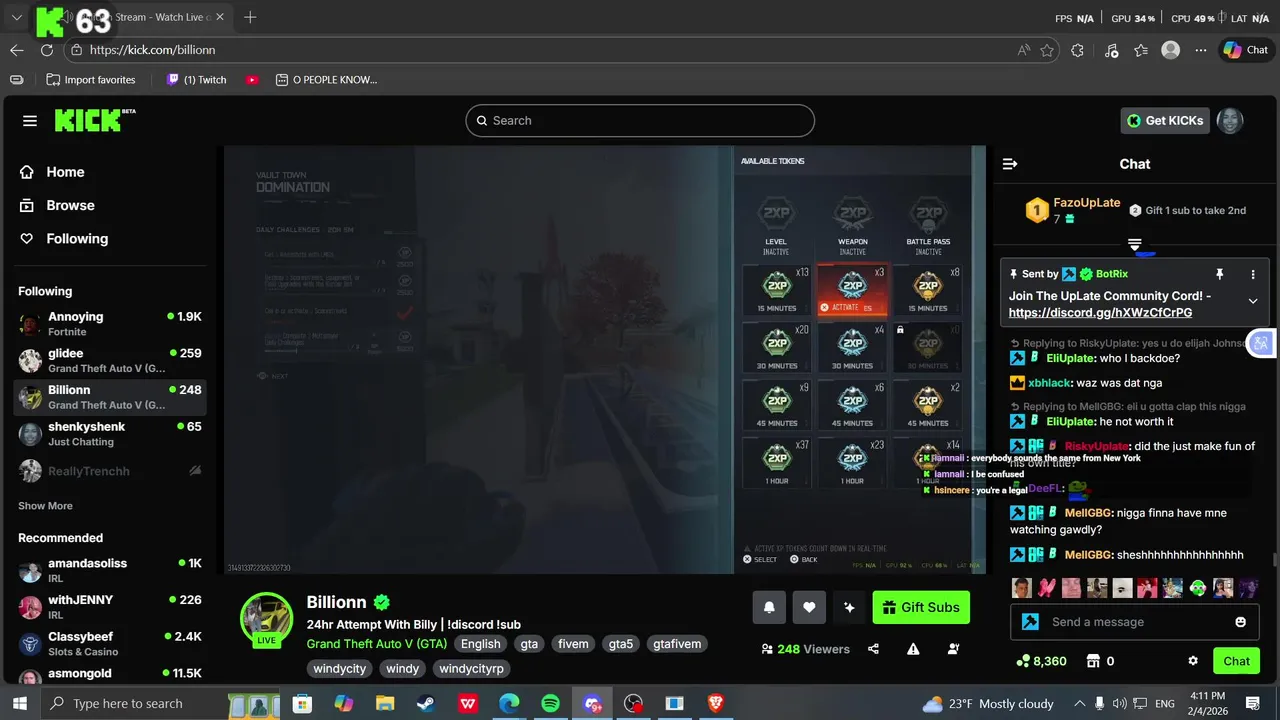Open the user profile avatar menu
Viewport: 1280px width, 720px height.
(x=1230, y=121)
